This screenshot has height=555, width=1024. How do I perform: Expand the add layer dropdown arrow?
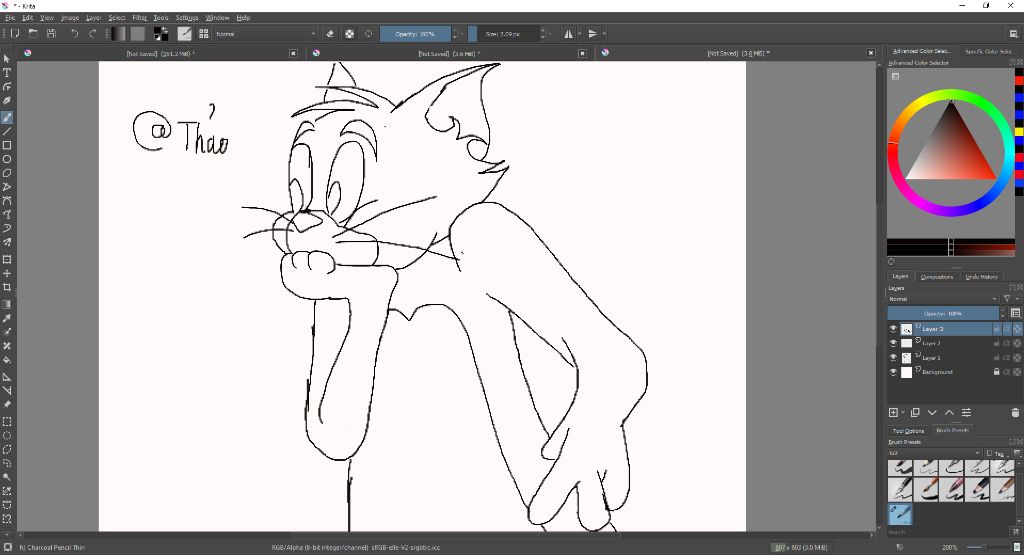tap(903, 413)
